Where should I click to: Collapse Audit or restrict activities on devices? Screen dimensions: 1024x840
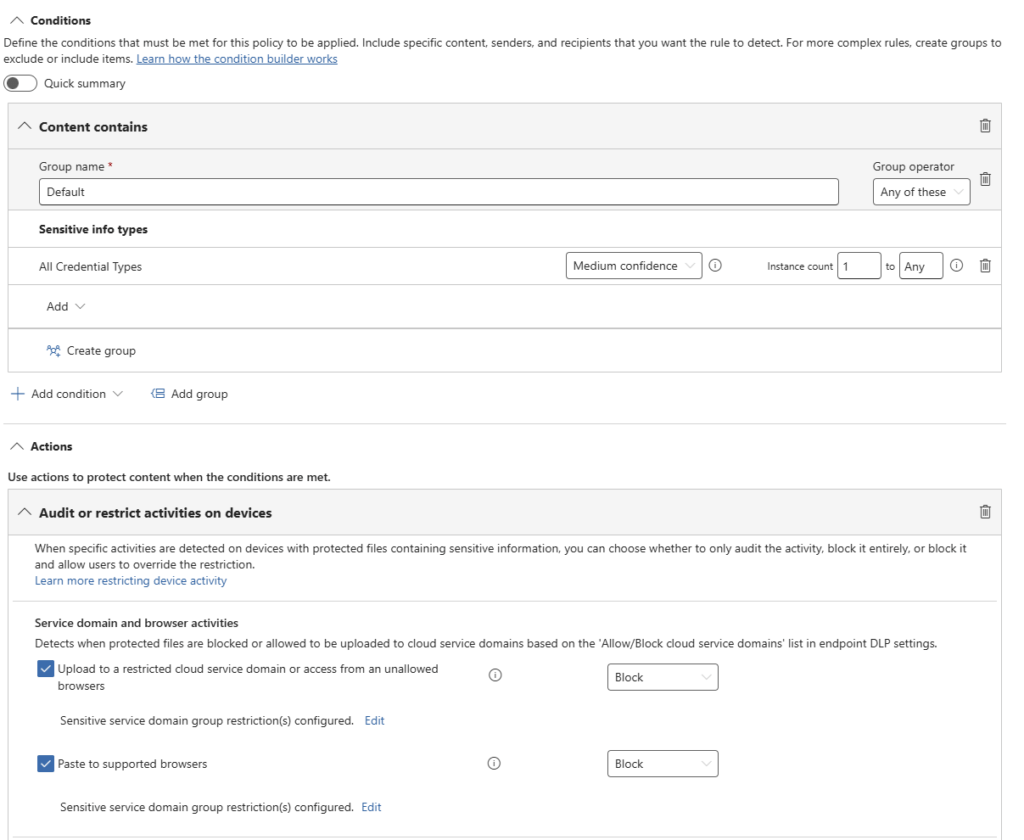pos(24,512)
